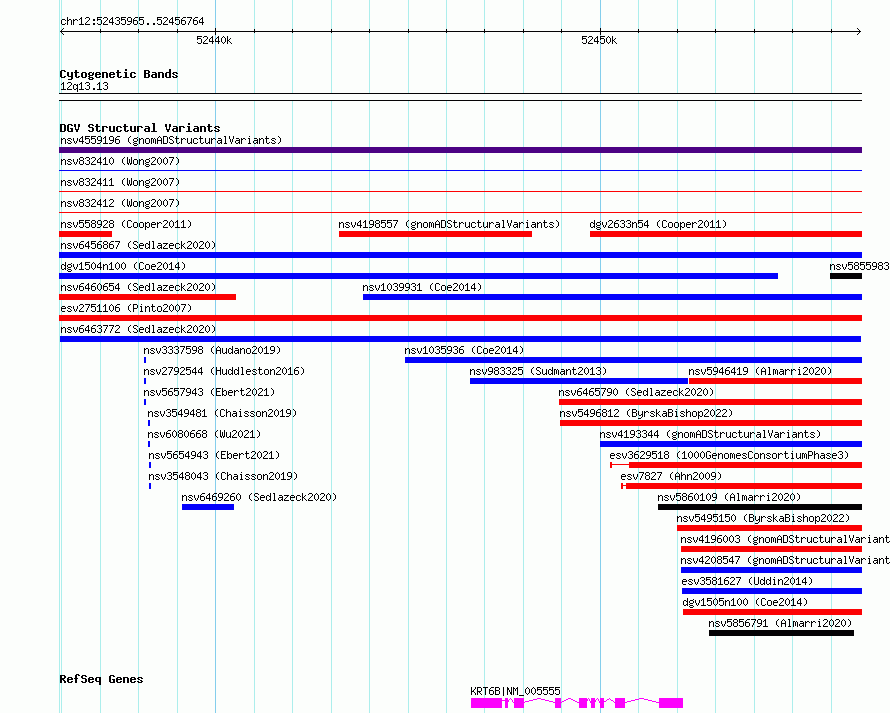Click the nsv6469260 (Sedlazeck2020) label
The width and height of the screenshot is (890, 713).
259,497
